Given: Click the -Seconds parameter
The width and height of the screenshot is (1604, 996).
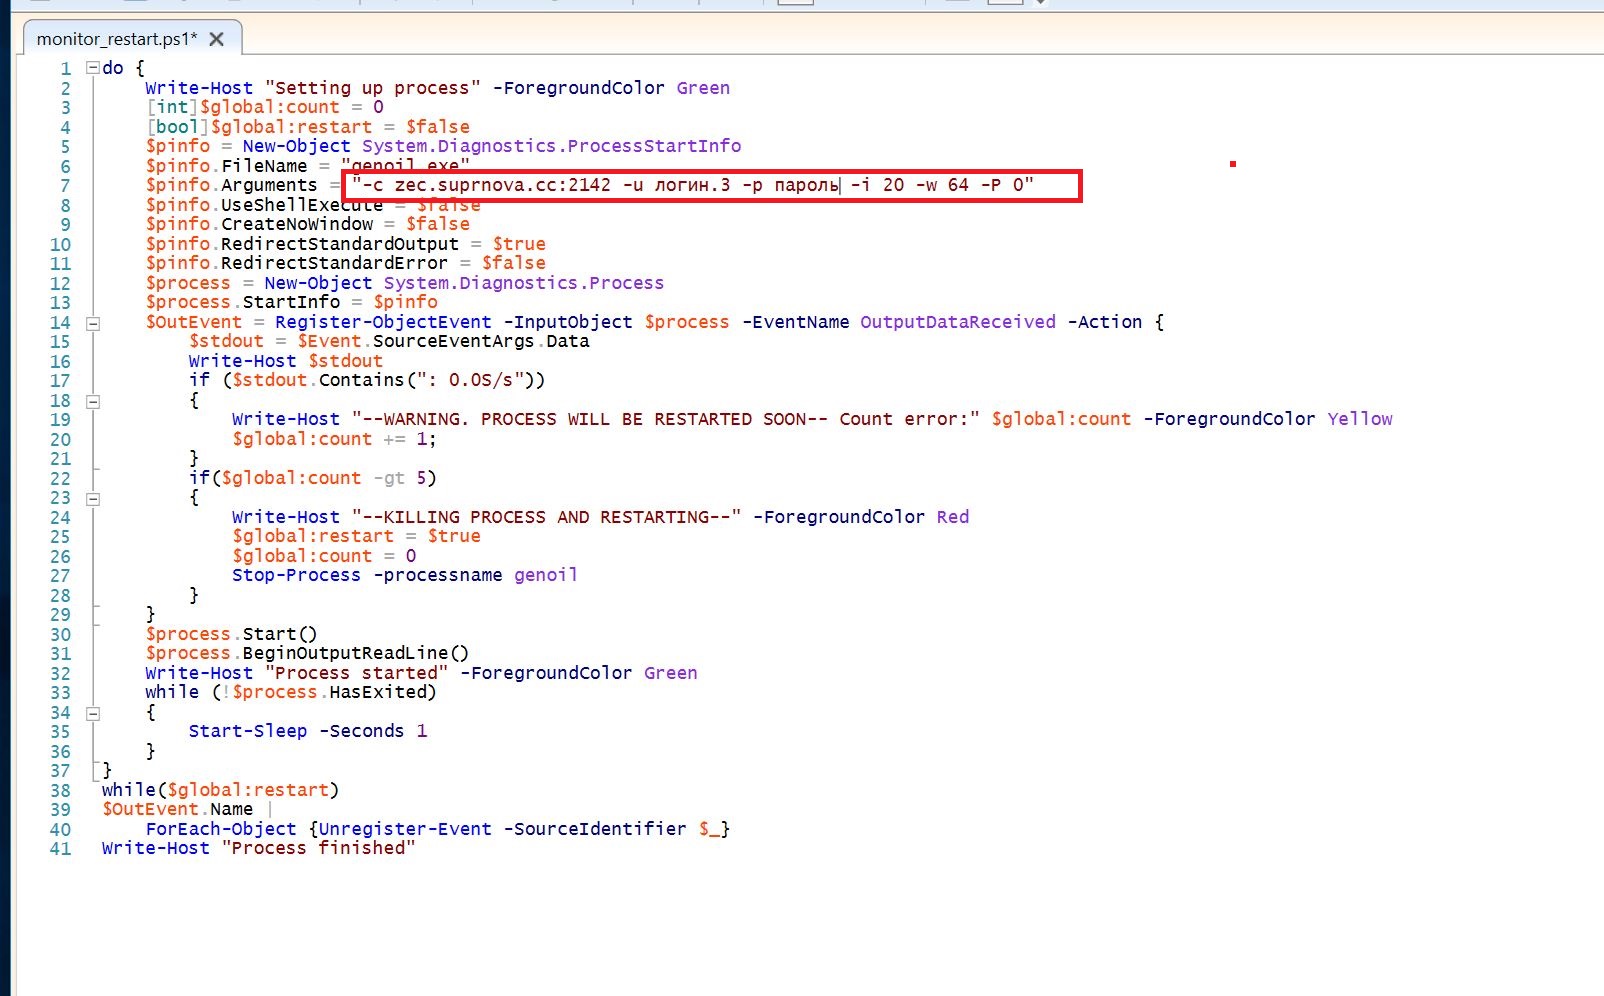Looking at the screenshot, I should pyautogui.click(x=362, y=731).
